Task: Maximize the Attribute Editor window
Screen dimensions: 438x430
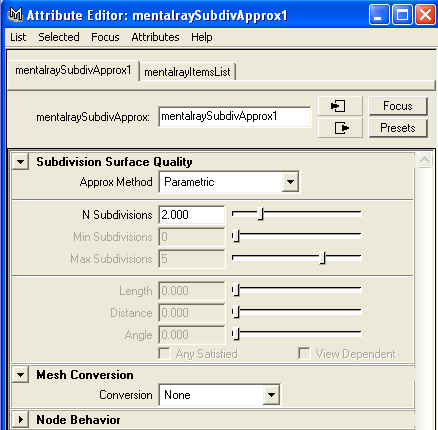Action: point(402,15)
